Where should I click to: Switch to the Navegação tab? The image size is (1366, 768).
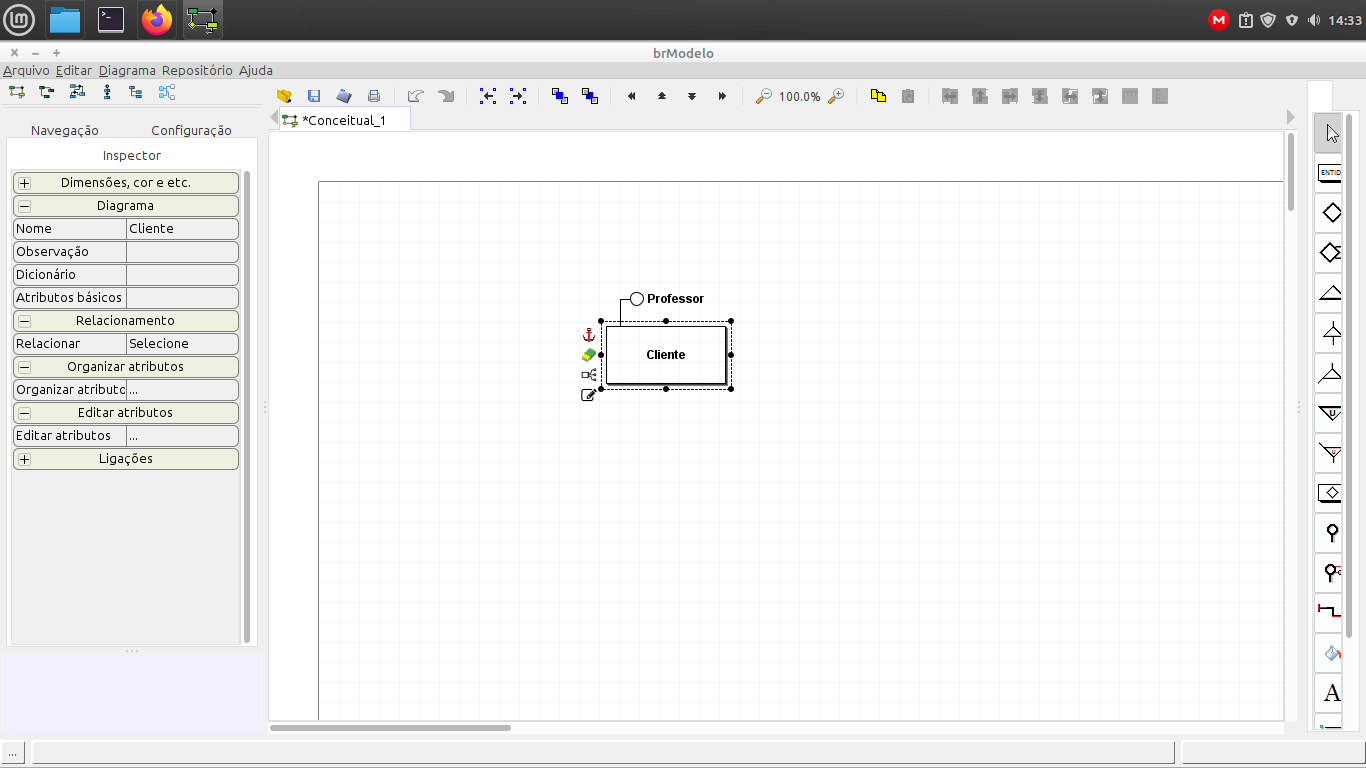[65, 131]
